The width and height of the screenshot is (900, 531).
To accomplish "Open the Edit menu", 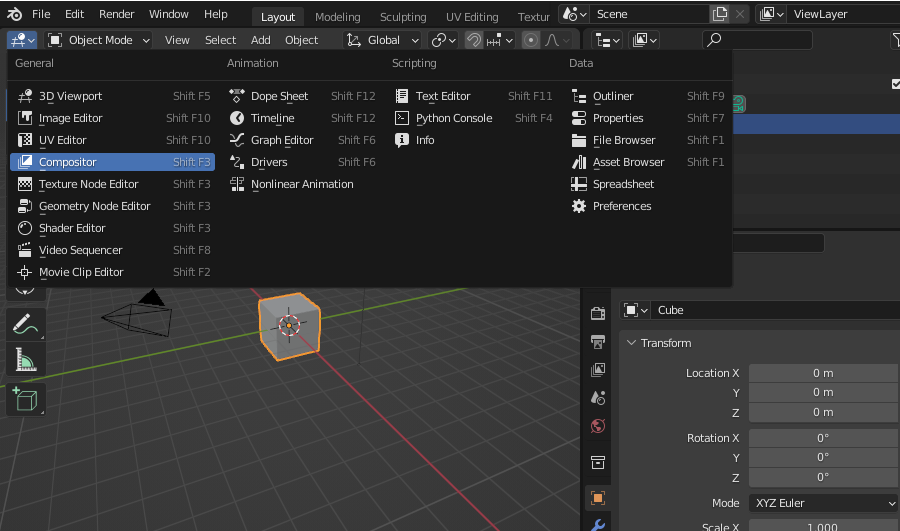I will click(x=74, y=14).
